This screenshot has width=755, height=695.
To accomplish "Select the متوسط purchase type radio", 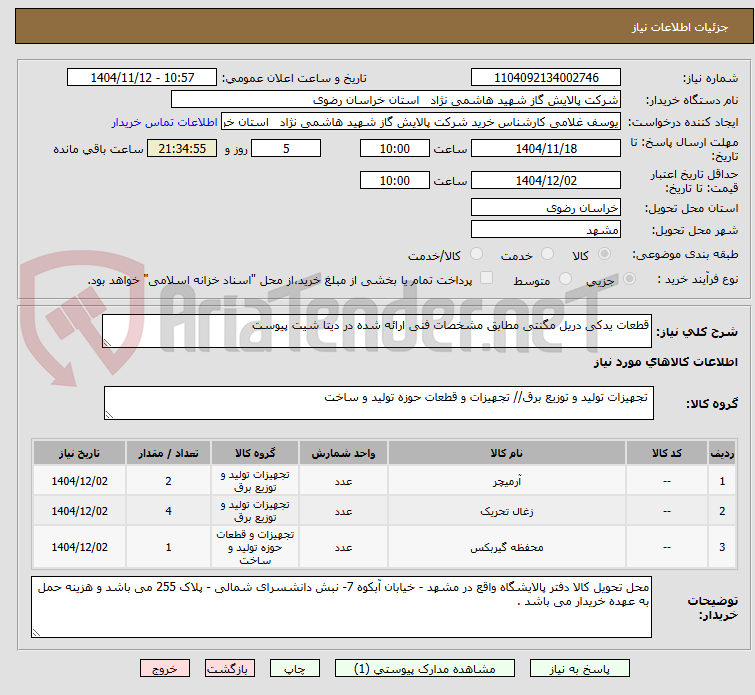I will click(565, 278).
